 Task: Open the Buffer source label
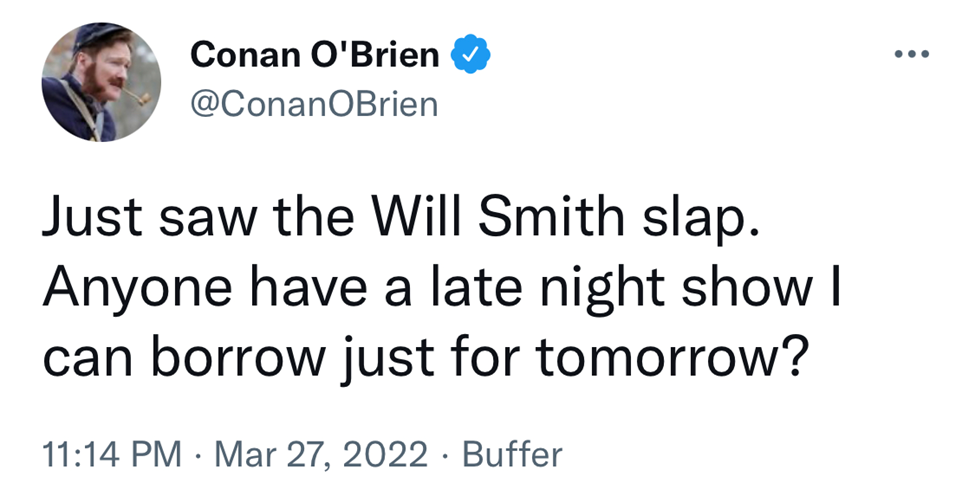(x=513, y=454)
